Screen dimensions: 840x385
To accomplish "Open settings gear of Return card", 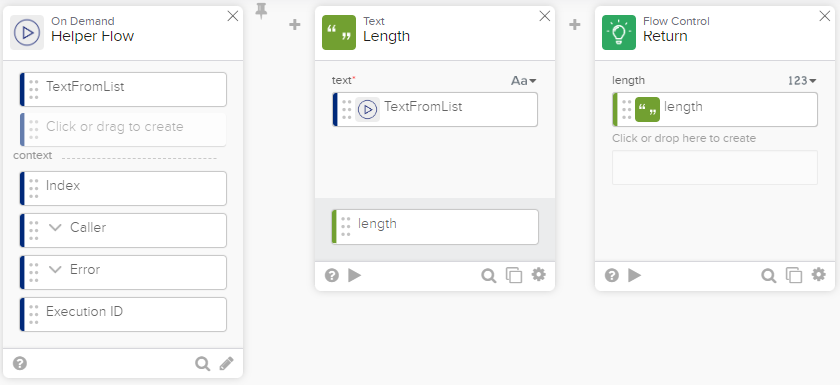I will (x=819, y=275).
